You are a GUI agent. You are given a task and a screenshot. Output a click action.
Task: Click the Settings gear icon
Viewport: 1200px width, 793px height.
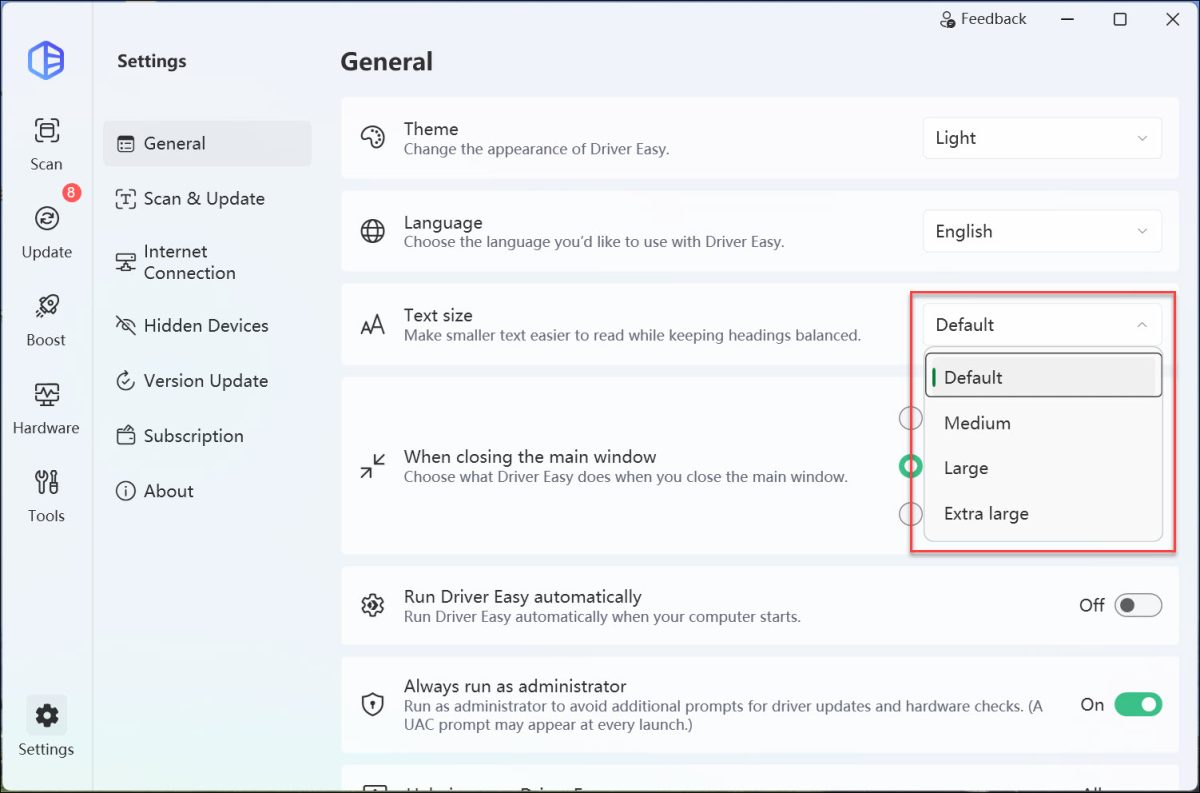(46, 716)
